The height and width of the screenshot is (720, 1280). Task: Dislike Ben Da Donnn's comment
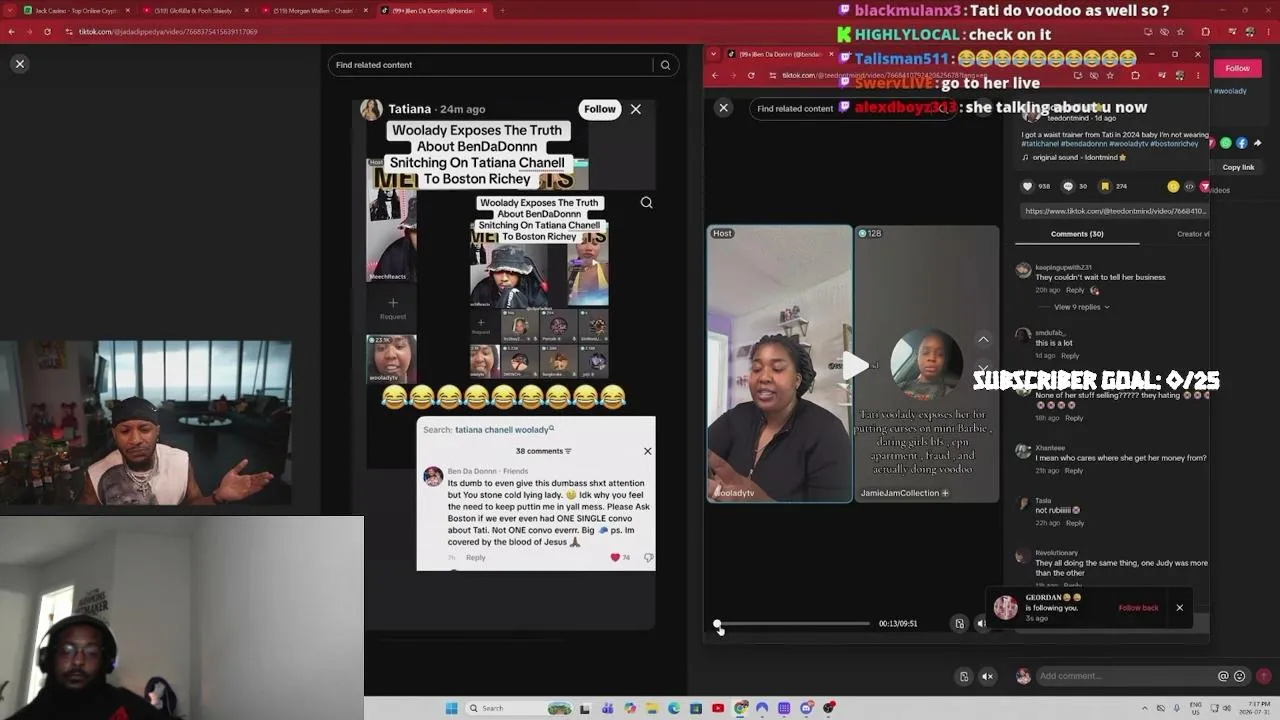tap(648, 557)
